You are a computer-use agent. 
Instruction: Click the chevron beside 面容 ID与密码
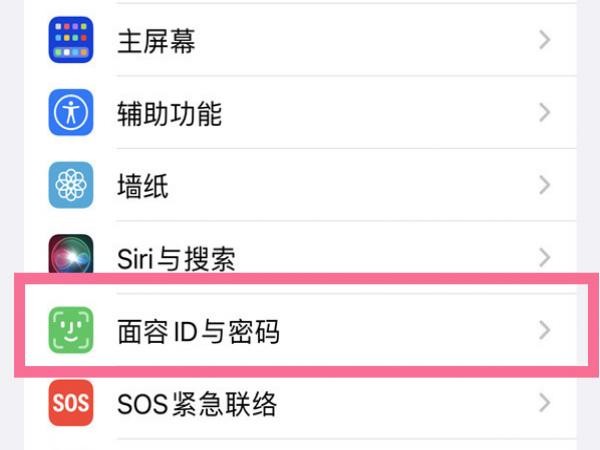coord(545,331)
